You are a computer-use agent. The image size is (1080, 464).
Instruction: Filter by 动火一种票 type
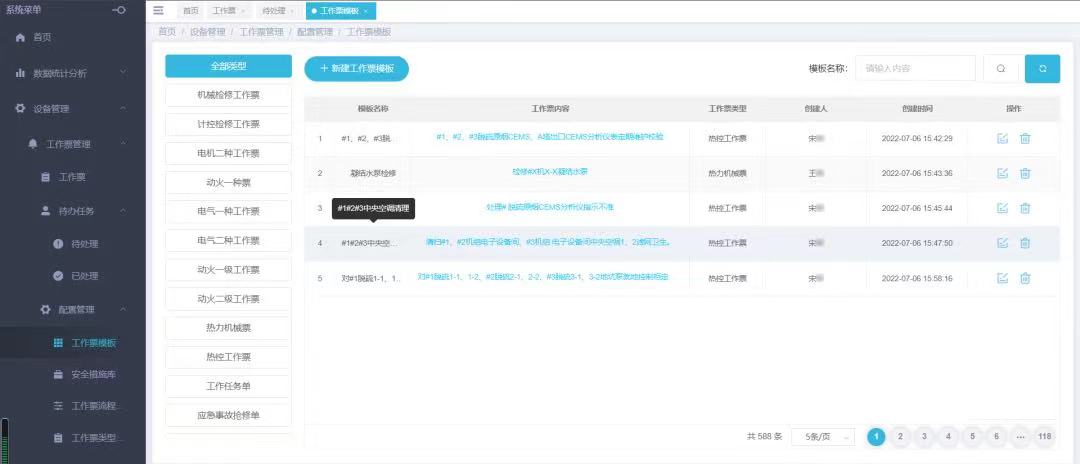click(227, 182)
